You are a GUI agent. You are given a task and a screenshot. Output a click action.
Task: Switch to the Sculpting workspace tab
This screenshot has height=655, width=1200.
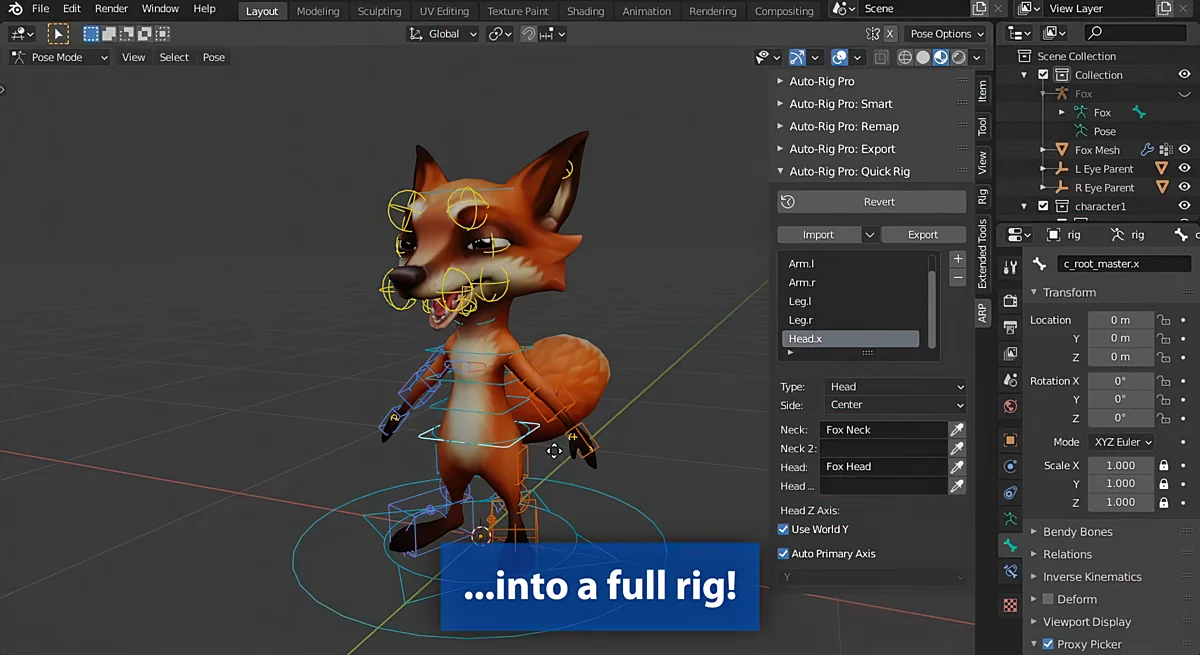[x=379, y=11]
